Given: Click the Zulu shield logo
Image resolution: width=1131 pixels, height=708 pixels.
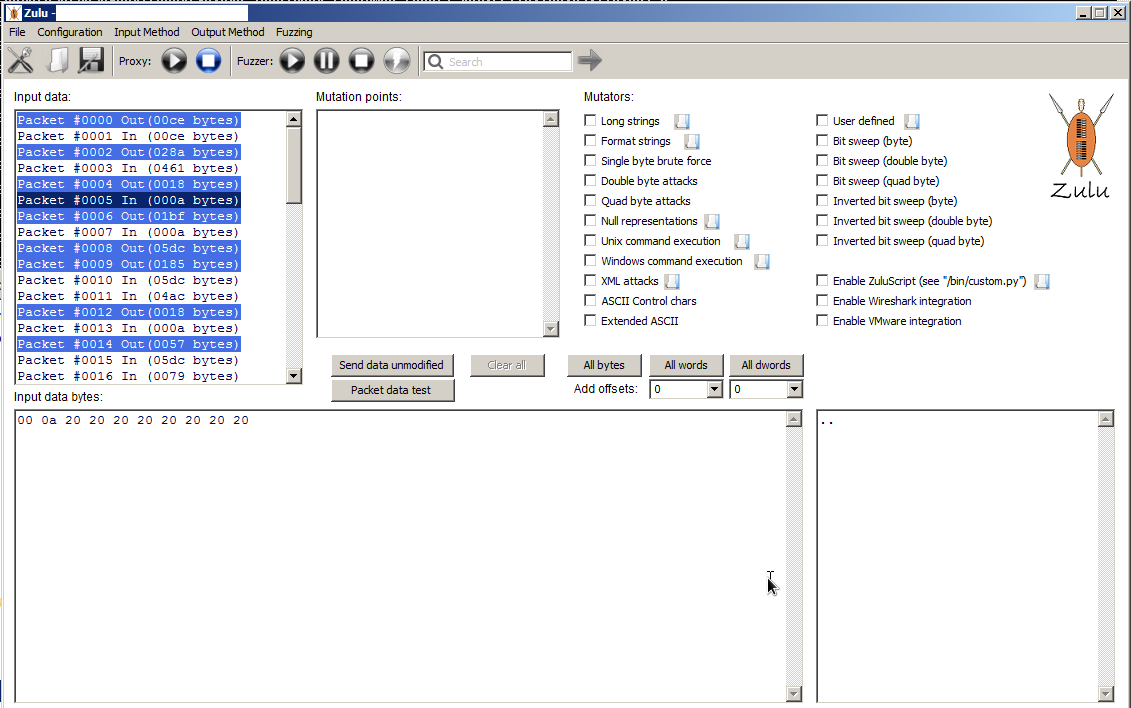Looking at the screenshot, I should [1081, 146].
